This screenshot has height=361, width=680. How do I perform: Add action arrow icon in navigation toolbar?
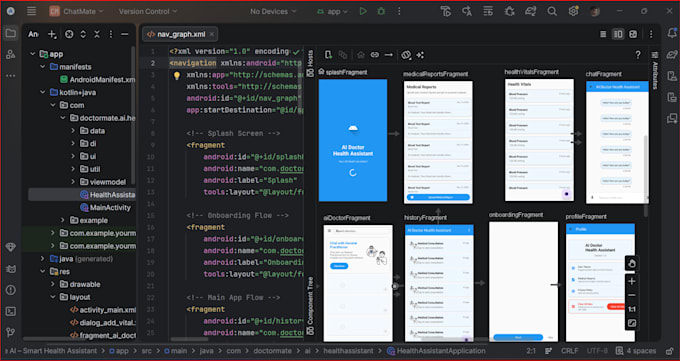click(389, 55)
